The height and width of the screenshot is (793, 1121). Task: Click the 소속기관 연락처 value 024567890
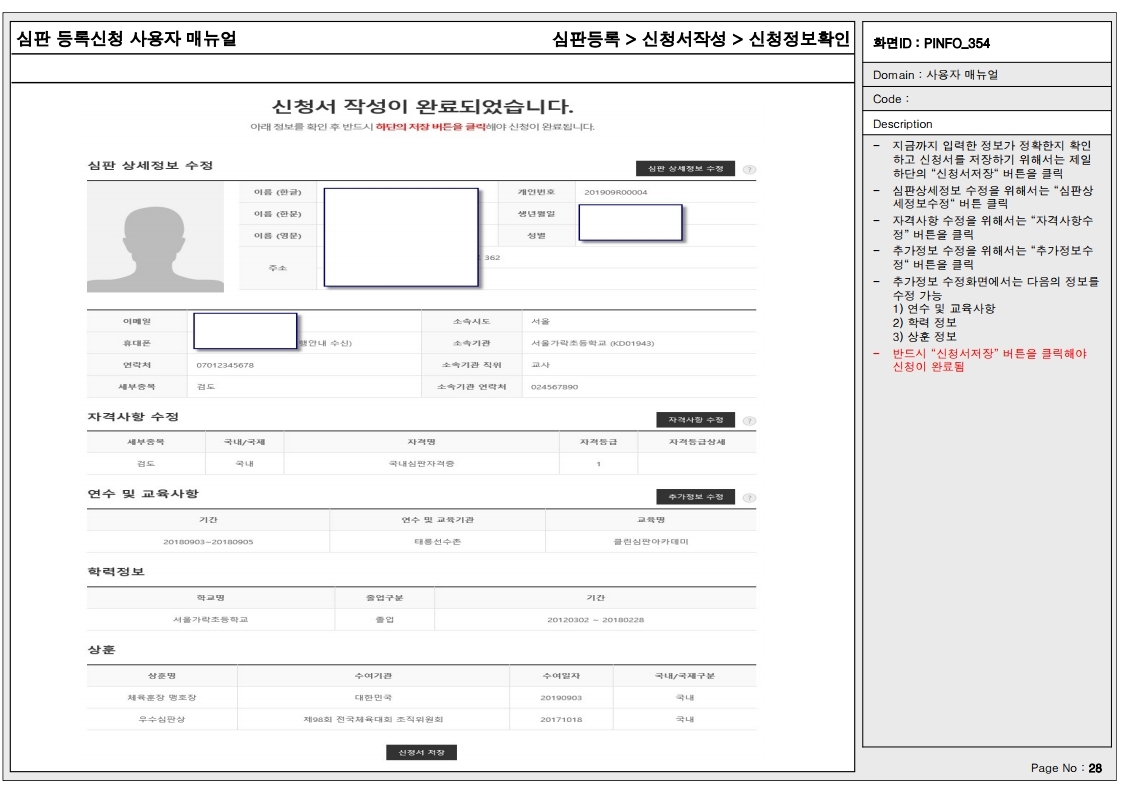point(554,387)
